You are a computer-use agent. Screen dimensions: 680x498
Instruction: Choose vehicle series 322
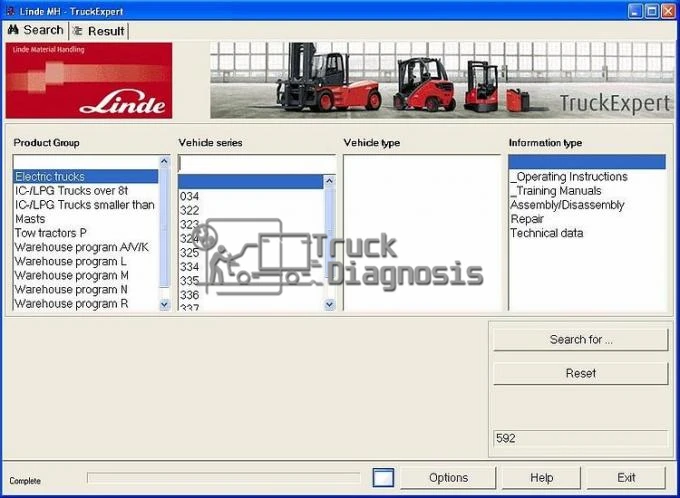pos(251,210)
